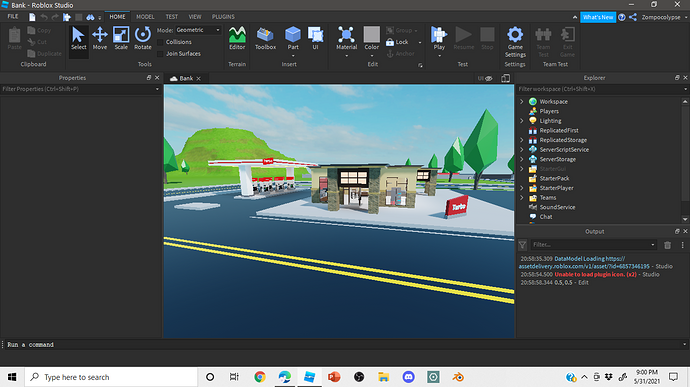The image size is (690, 387).
Task: Open Discord from taskbar
Action: [408, 377]
